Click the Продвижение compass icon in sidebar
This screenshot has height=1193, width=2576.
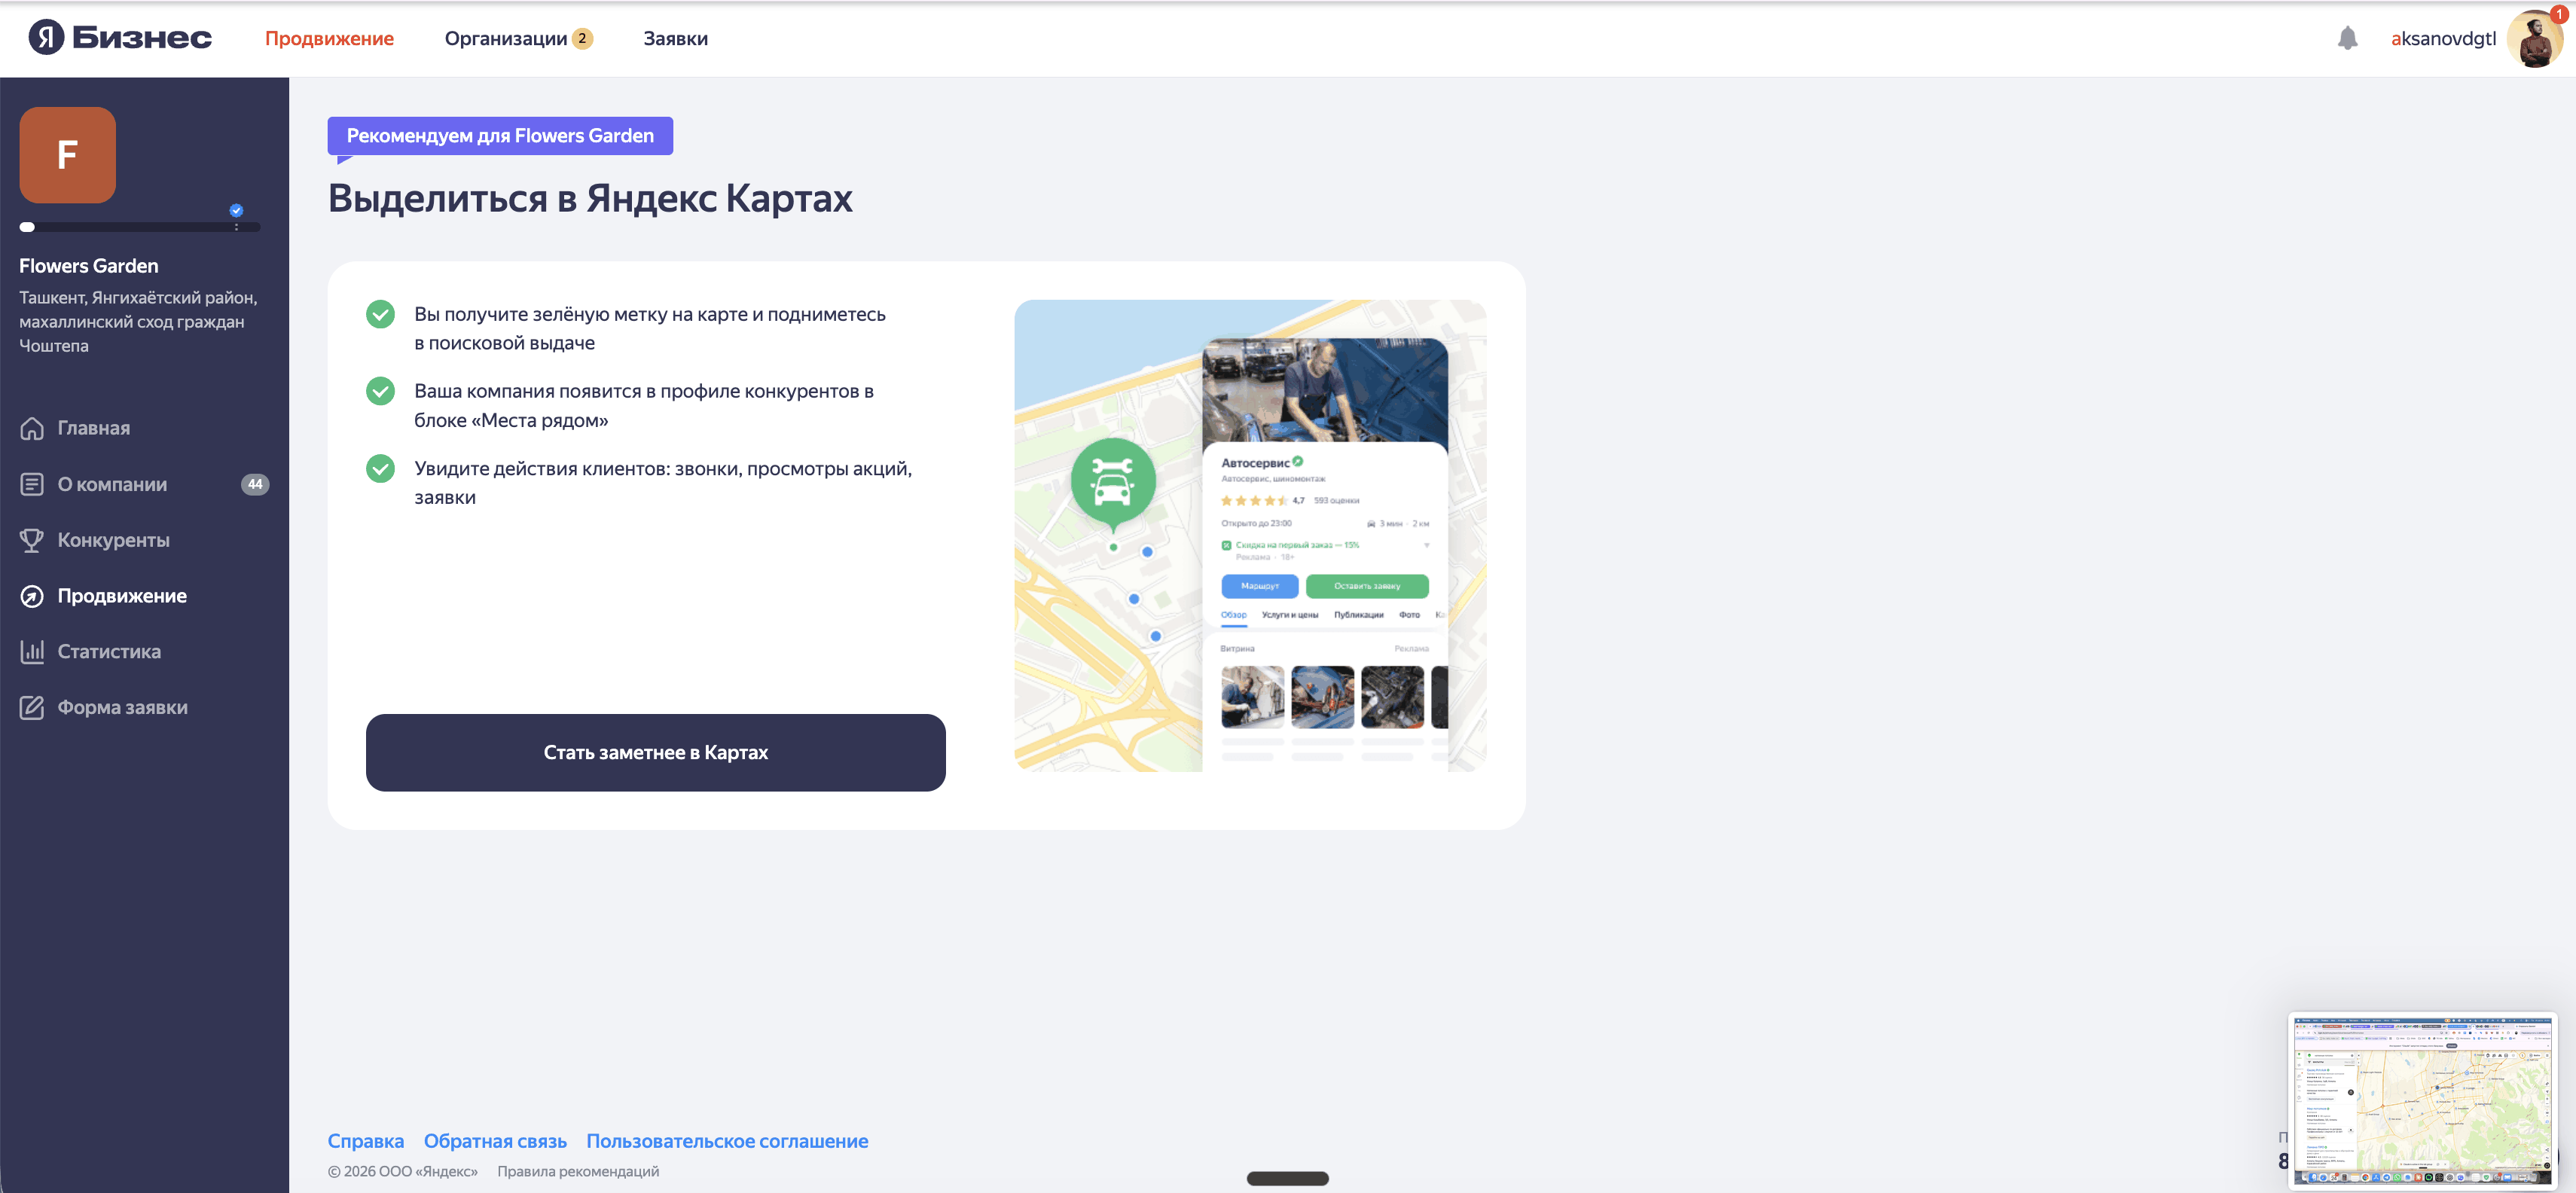[32, 596]
